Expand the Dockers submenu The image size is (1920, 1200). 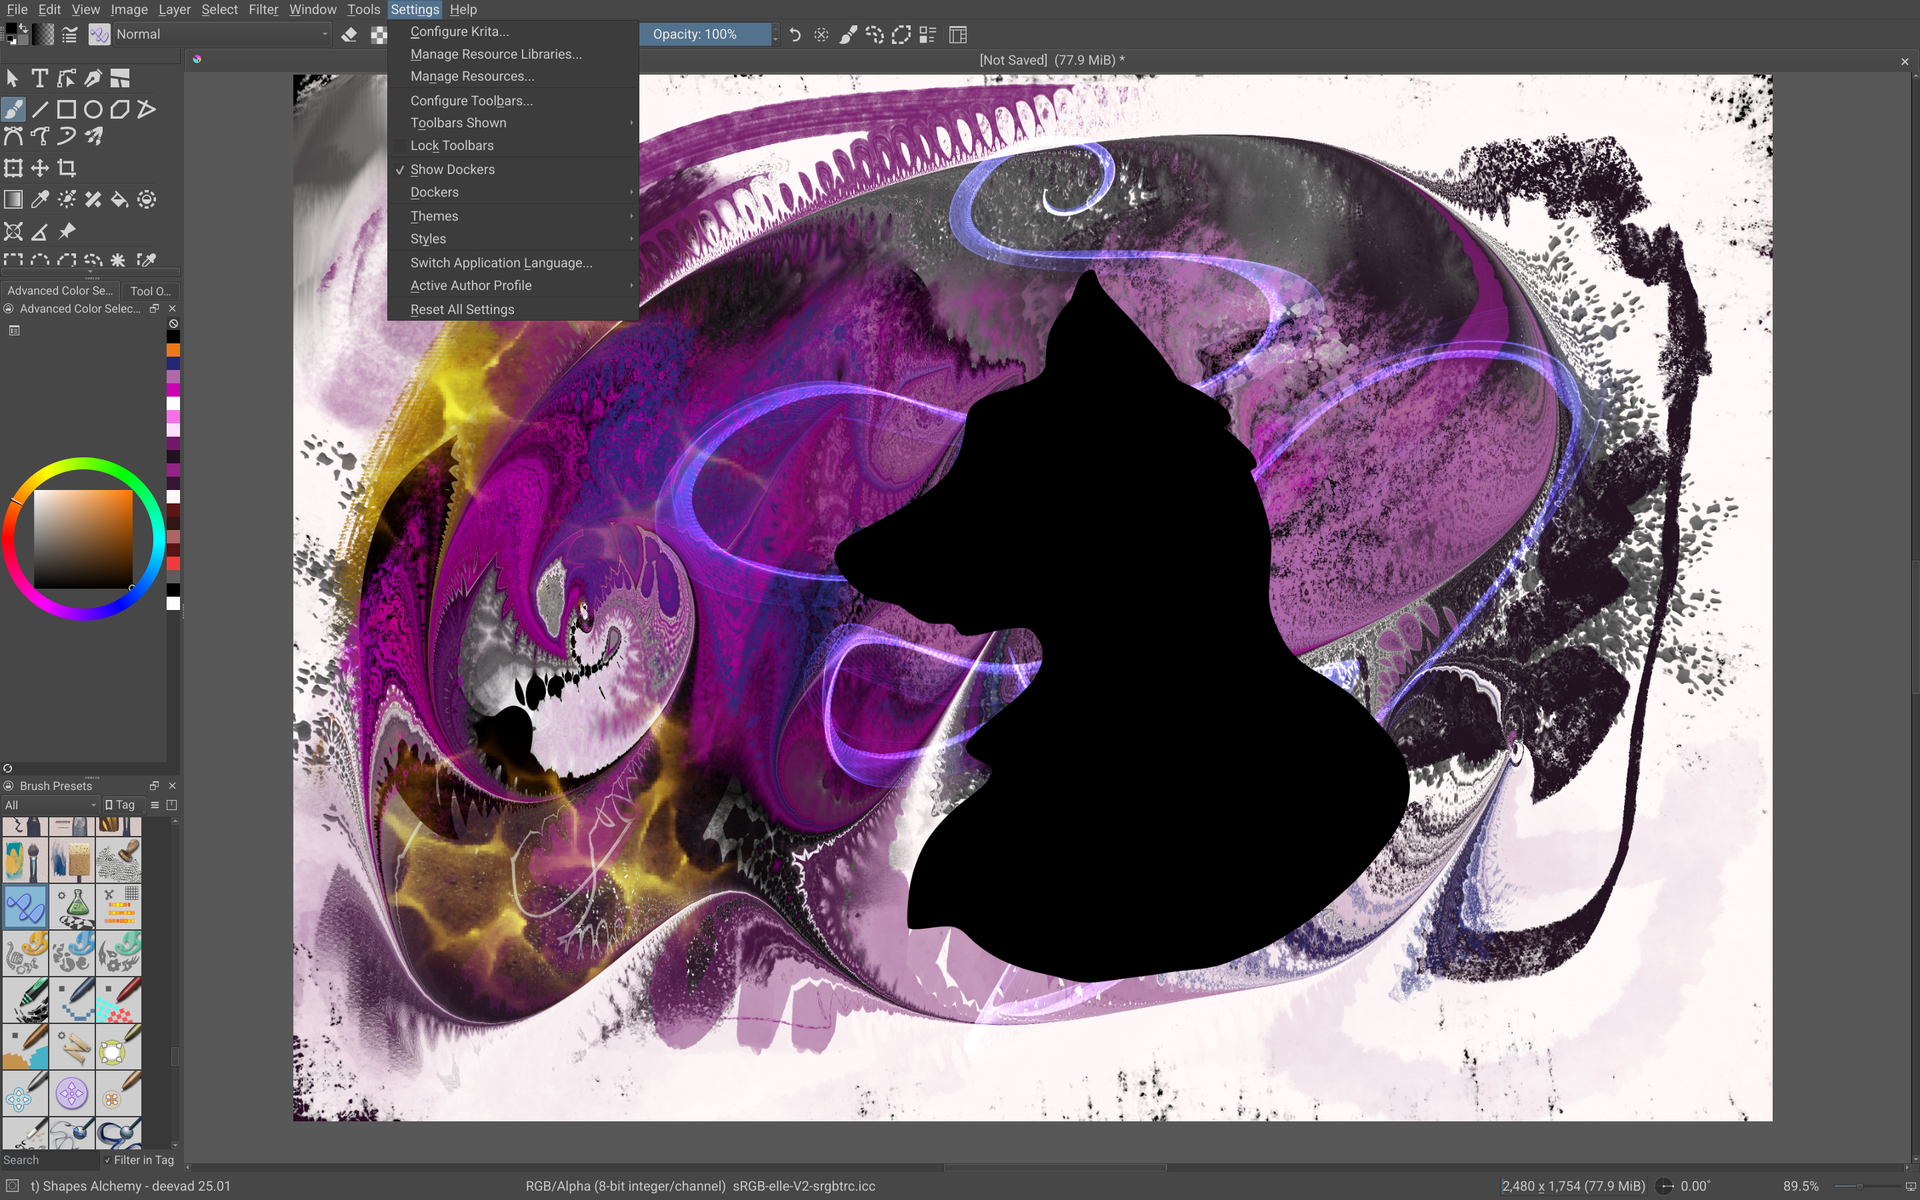pos(513,192)
